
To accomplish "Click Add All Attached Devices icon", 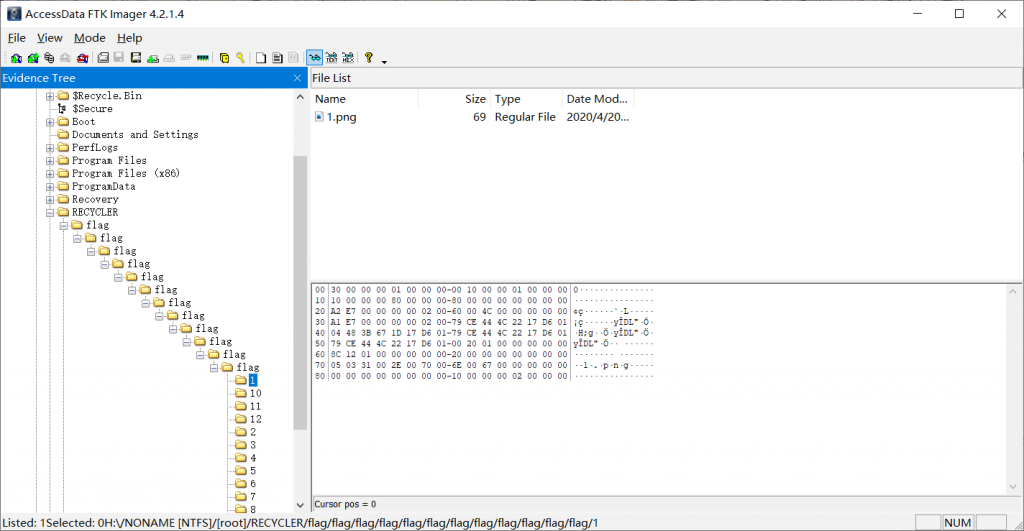I will pyautogui.click(x=33, y=58).
